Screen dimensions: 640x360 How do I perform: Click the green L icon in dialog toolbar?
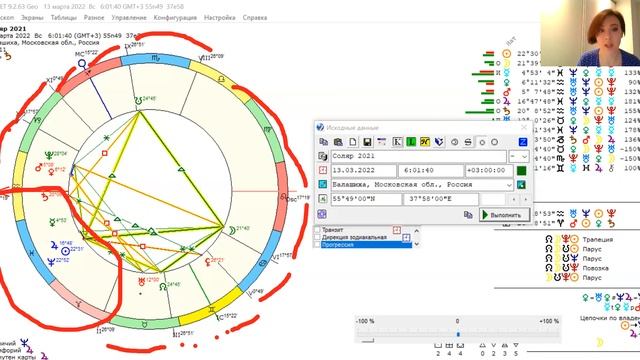(411, 142)
